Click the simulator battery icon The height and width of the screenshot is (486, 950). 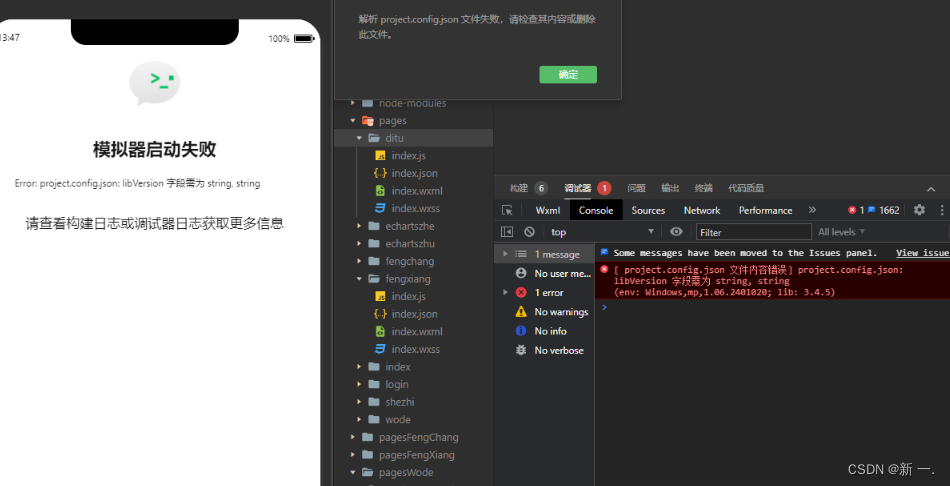pyautogui.click(x=304, y=39)
